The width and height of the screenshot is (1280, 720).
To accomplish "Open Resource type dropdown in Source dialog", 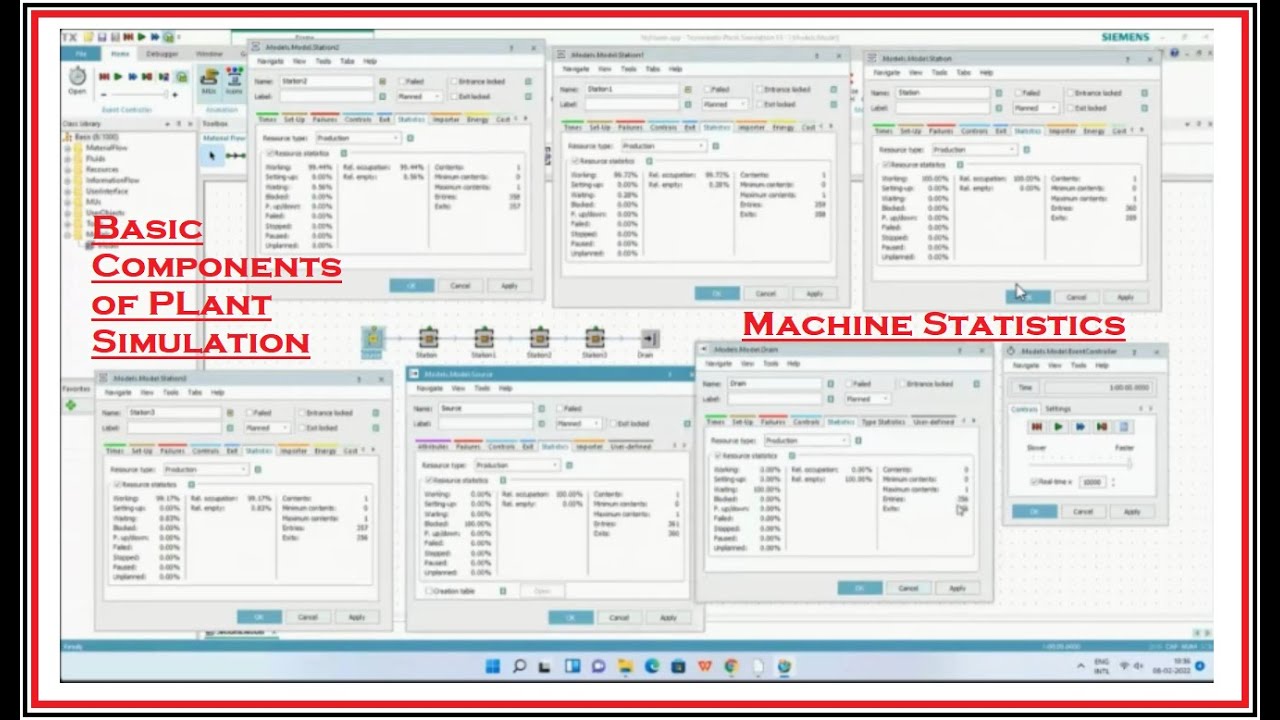I will 518,465.
